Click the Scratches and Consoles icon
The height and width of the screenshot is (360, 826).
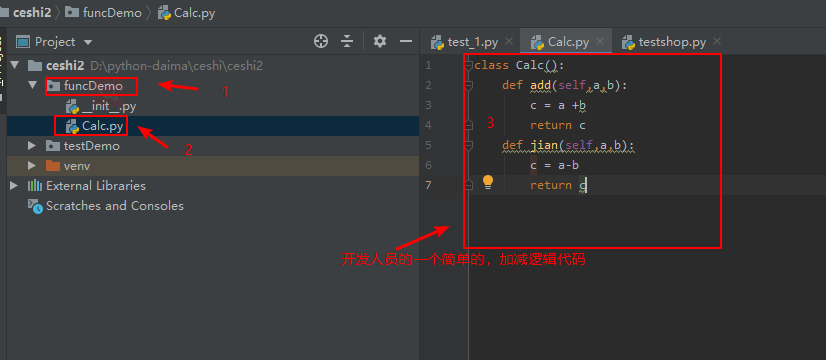[35, 206]
